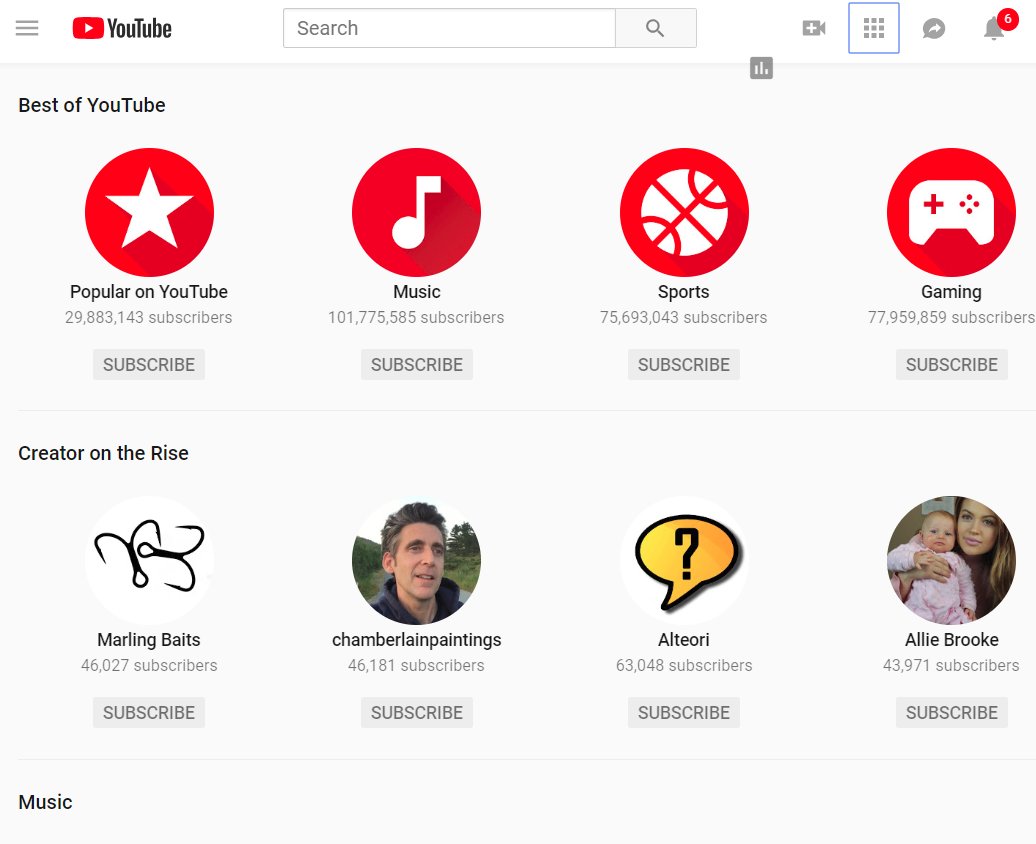Open the Gaming controller channel icon
Screen dimensions: 1036x844
point(951,212)
